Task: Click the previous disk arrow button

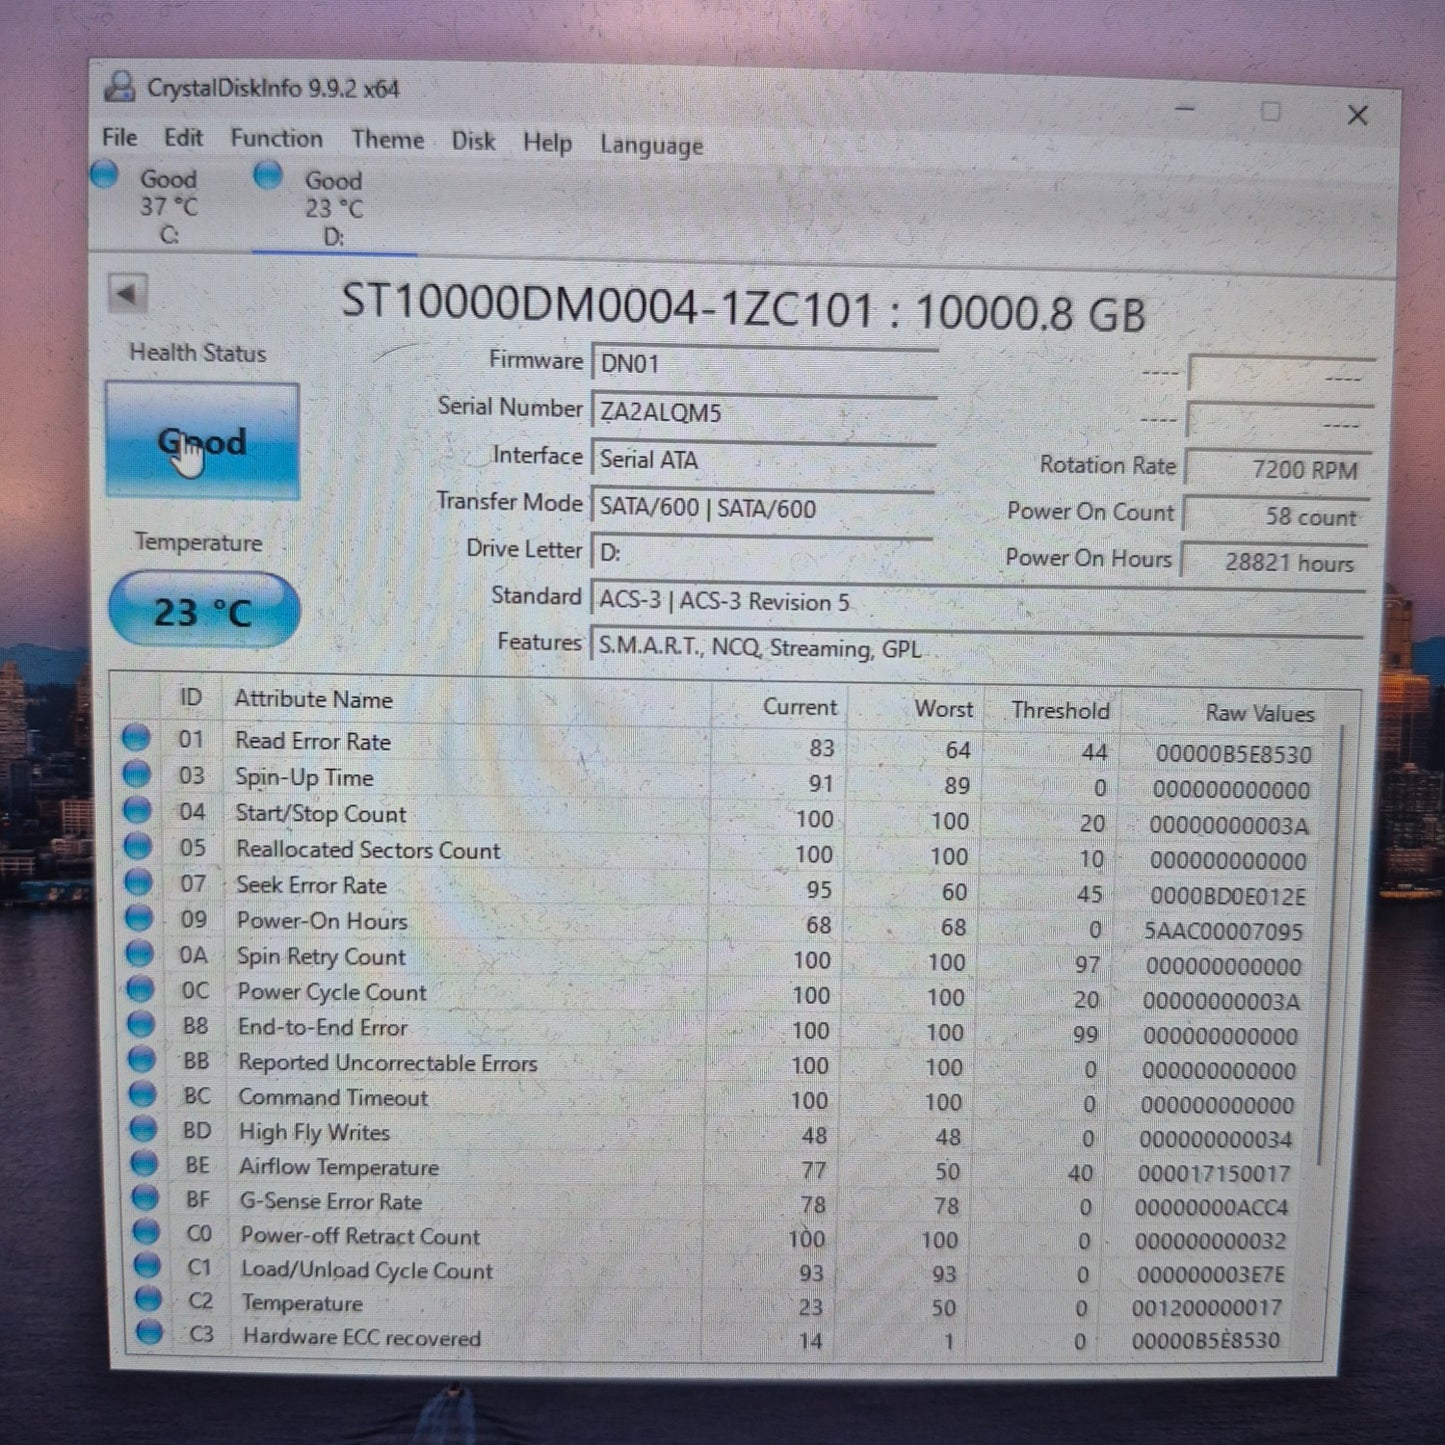Action: click(127, 294)
